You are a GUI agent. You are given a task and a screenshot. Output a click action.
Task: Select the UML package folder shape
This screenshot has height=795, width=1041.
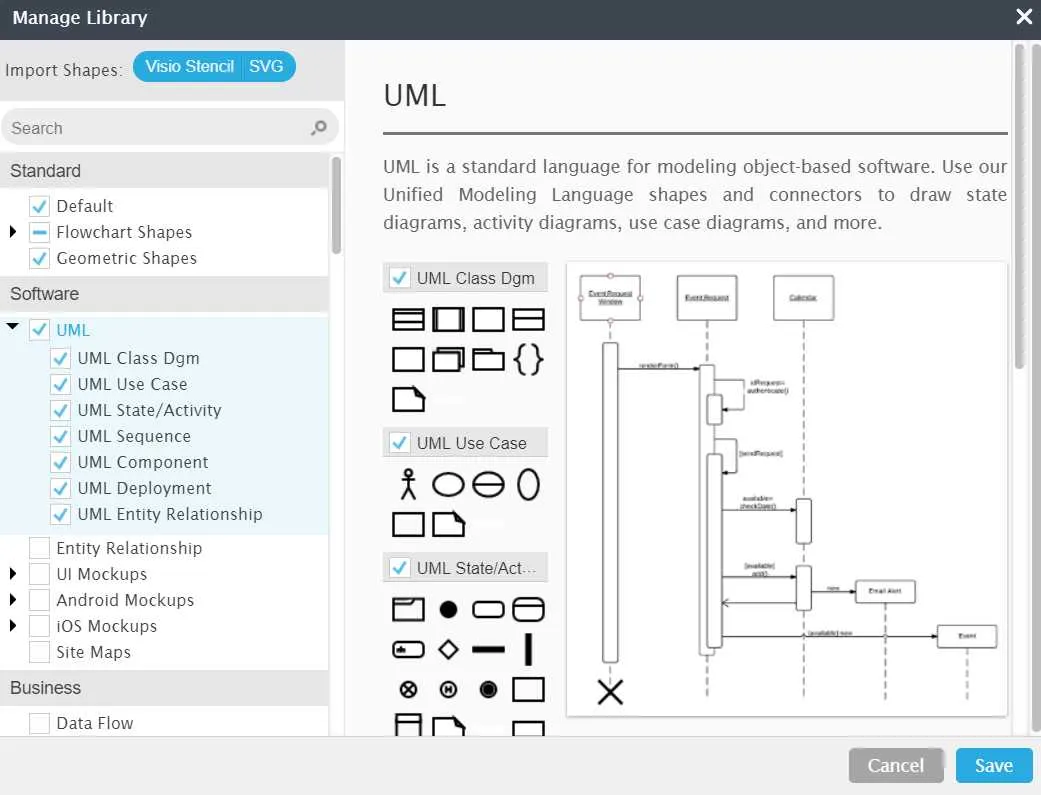[488, 359]
